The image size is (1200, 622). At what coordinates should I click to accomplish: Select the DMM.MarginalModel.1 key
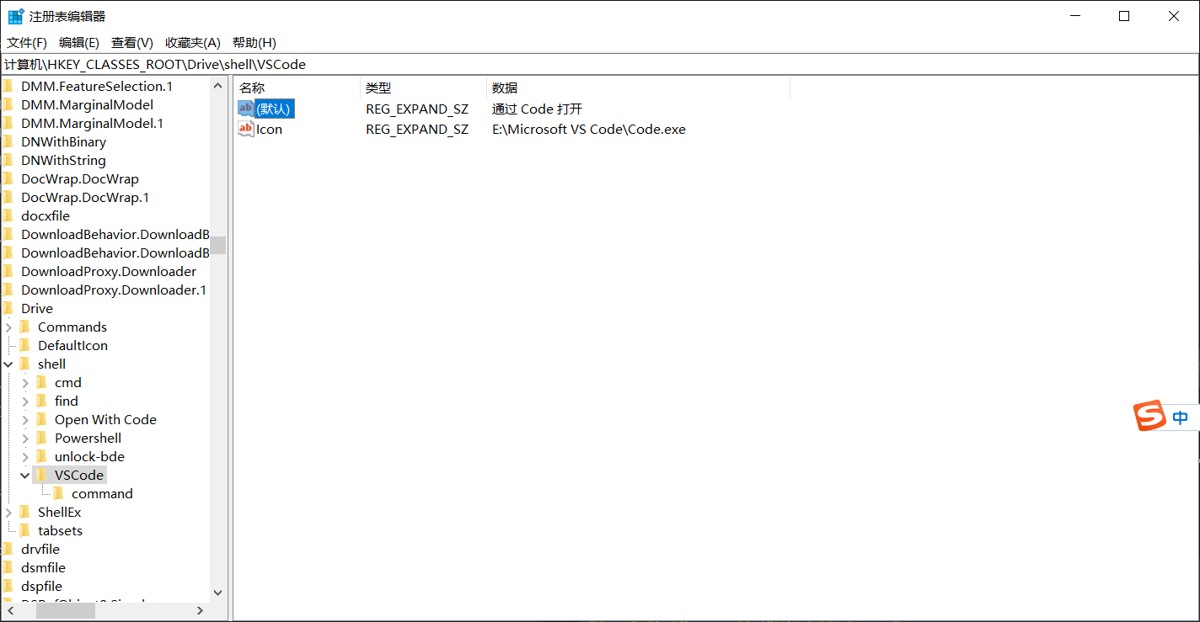(x=92, y=123)
